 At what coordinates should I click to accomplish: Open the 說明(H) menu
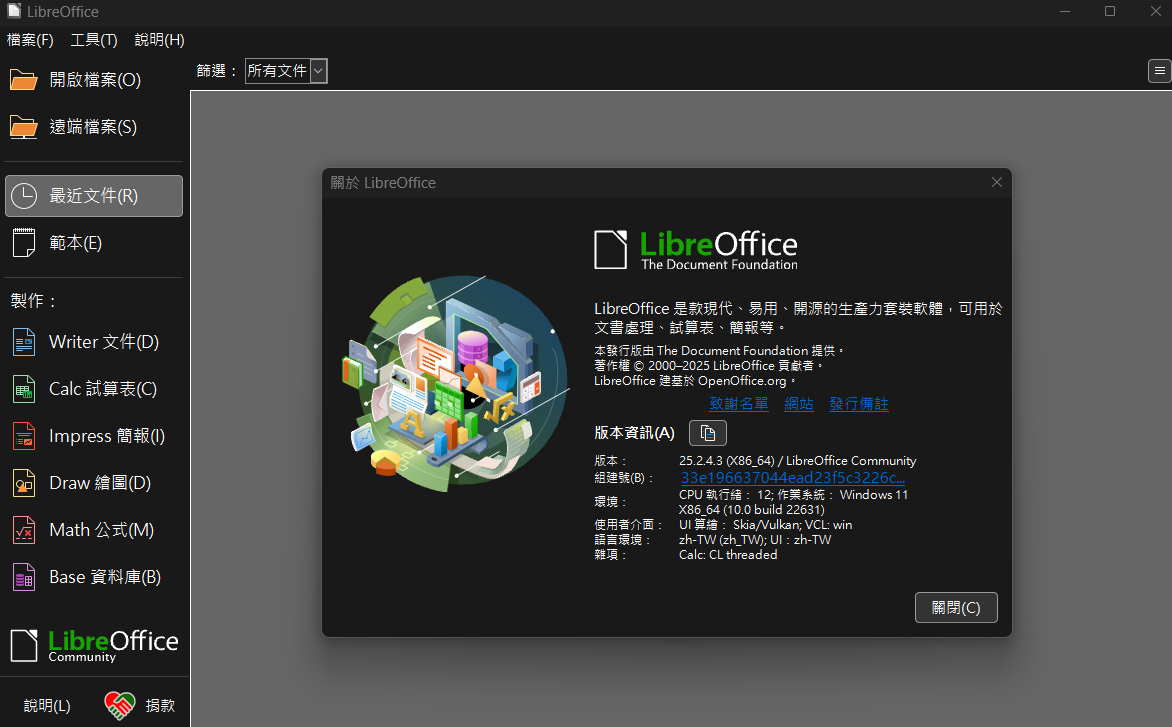click(x=159, y=40)
